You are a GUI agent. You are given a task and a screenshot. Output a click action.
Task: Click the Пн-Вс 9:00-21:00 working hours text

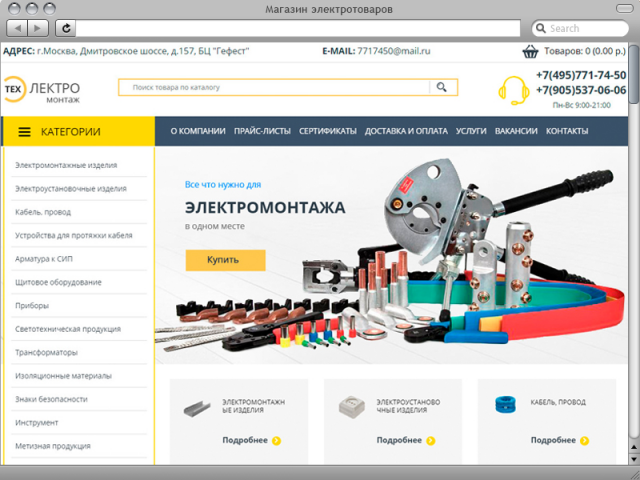pyautogui.click(x=582, y=105)
